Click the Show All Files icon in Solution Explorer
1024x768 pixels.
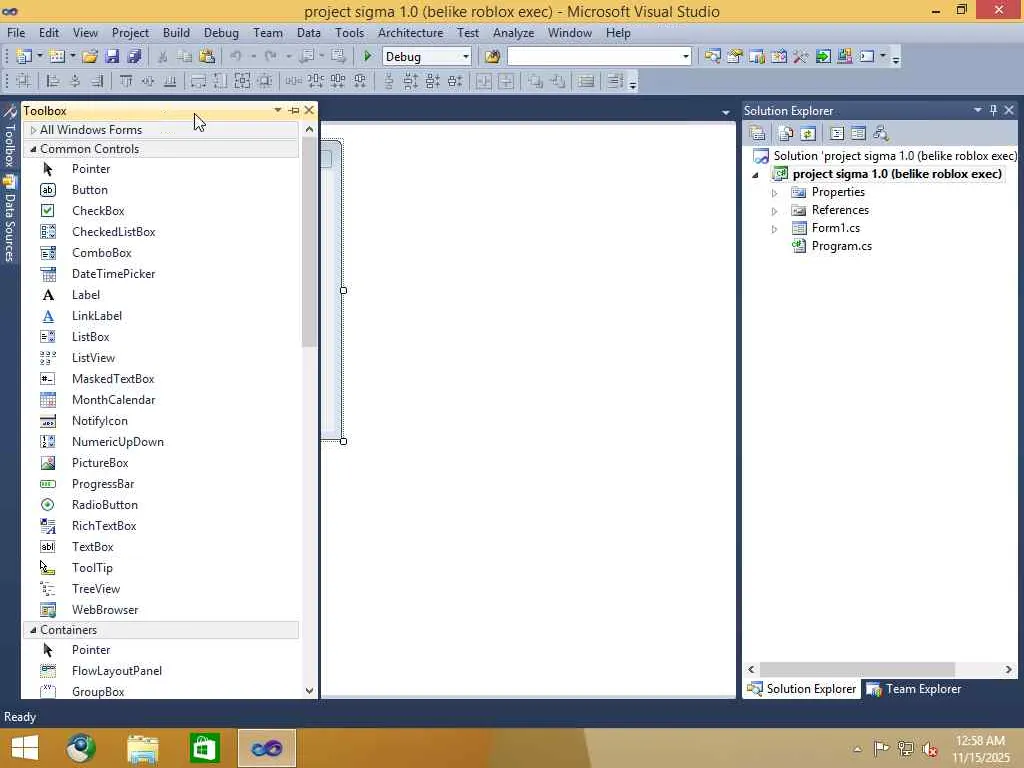[x=786, y=133]
